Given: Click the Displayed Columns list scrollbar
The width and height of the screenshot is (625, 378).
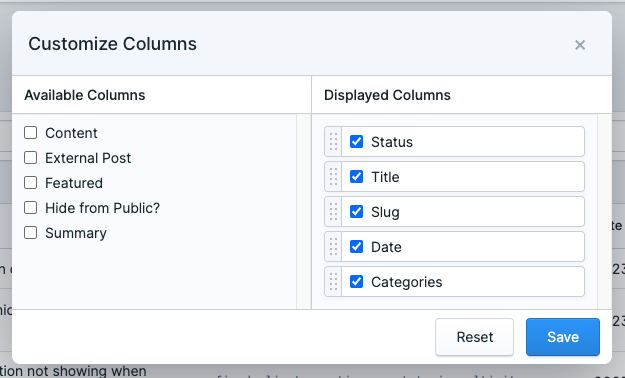Looking at the screenshot, I should click(604, 212).
